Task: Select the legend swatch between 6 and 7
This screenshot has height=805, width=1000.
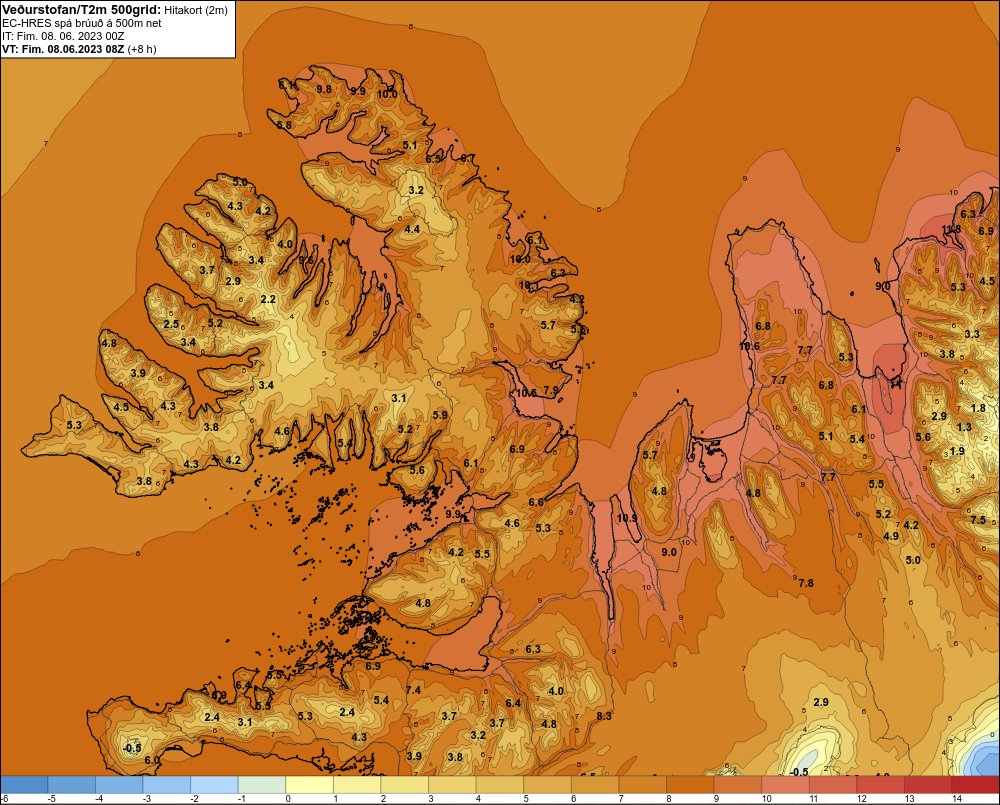Action: [595, 785]
